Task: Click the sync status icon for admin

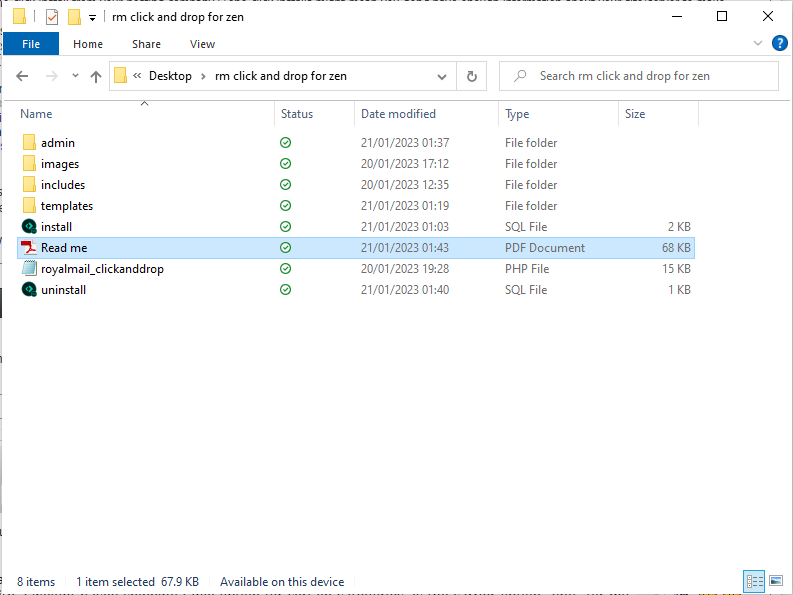Action: click(285, 143)
